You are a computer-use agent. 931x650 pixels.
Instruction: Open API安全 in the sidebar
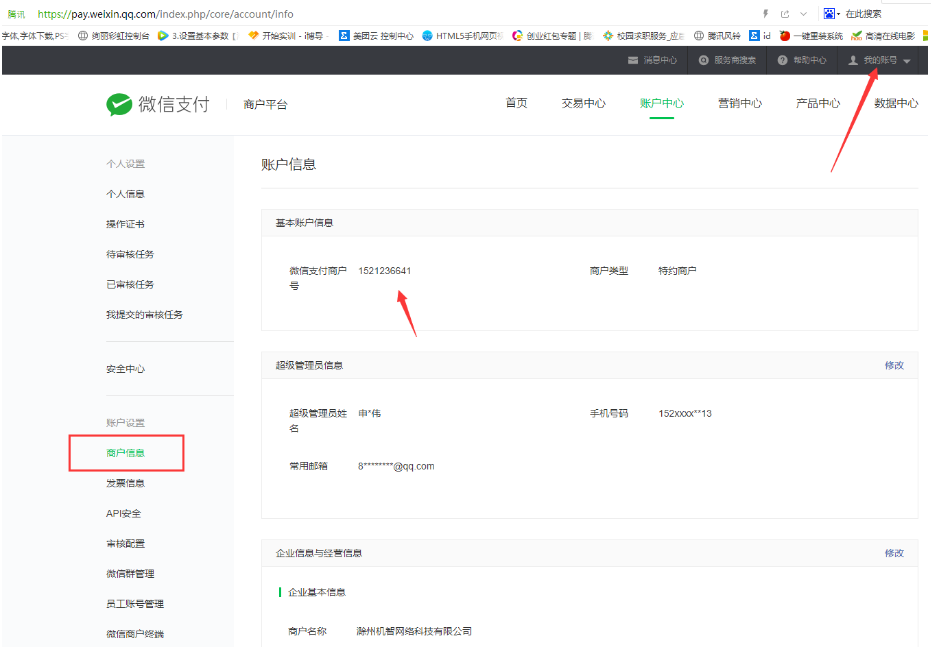124,513
